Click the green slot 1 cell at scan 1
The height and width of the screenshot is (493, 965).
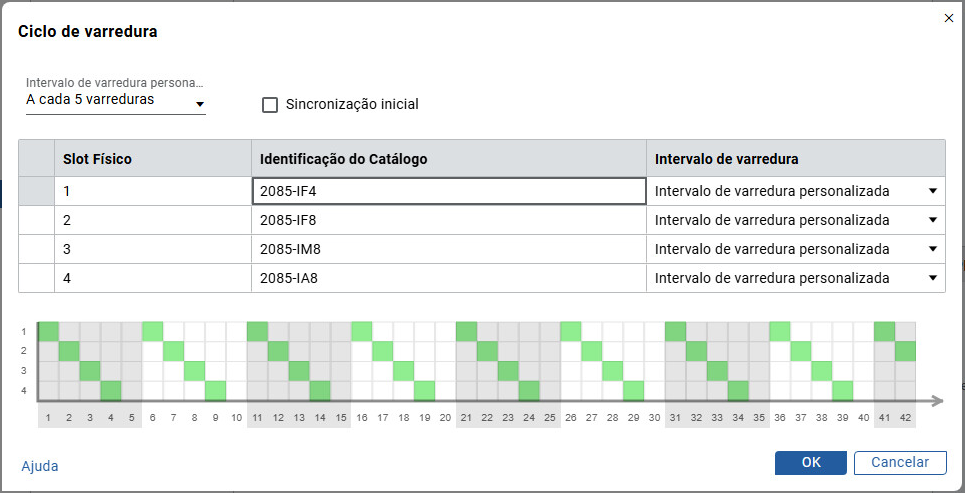tap(48, 331)
